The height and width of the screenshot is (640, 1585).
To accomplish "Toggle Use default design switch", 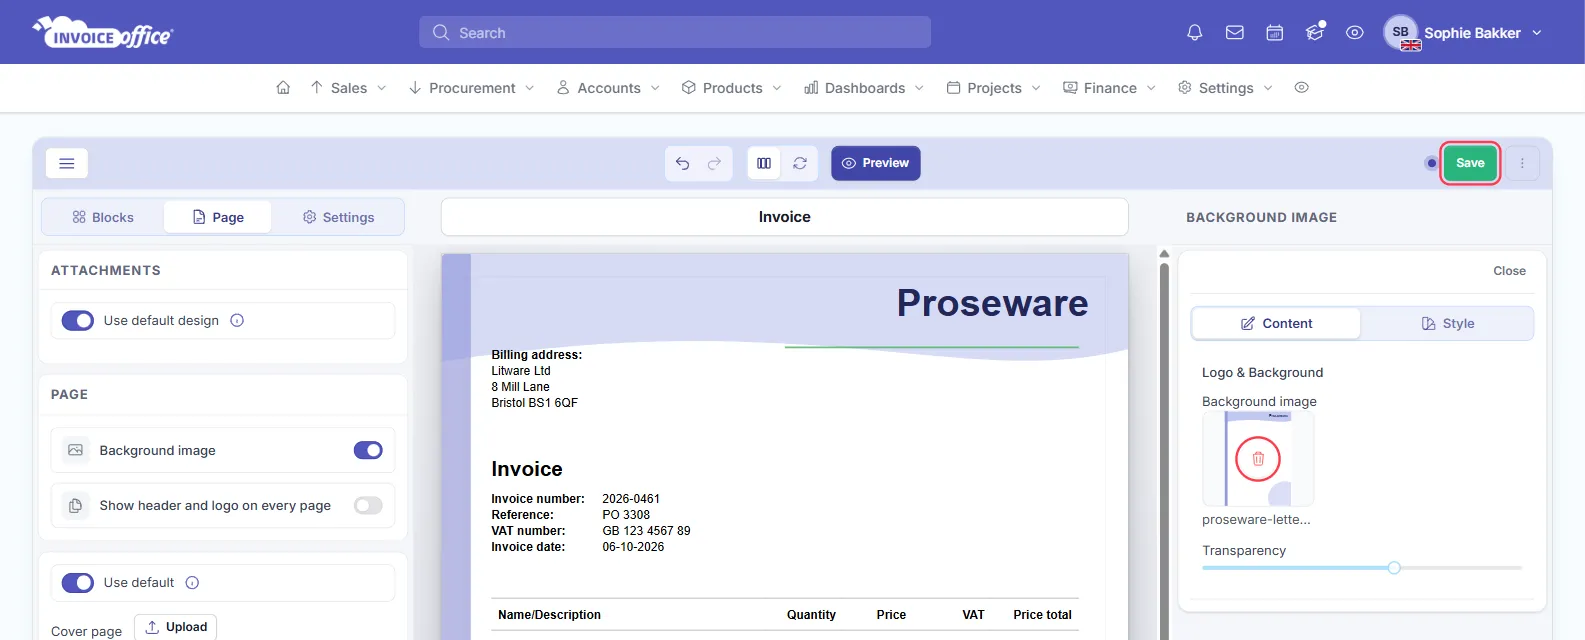I will [78, 321].
